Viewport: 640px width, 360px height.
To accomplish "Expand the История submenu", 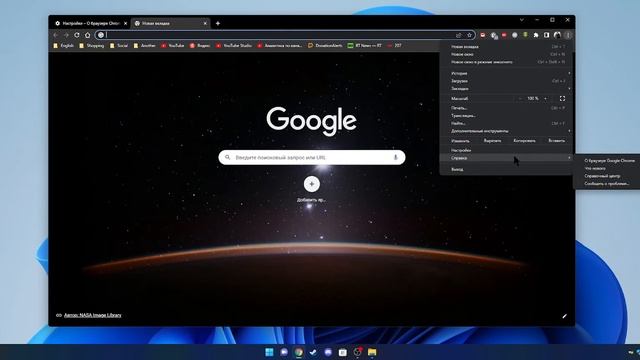I will (506, 73).
